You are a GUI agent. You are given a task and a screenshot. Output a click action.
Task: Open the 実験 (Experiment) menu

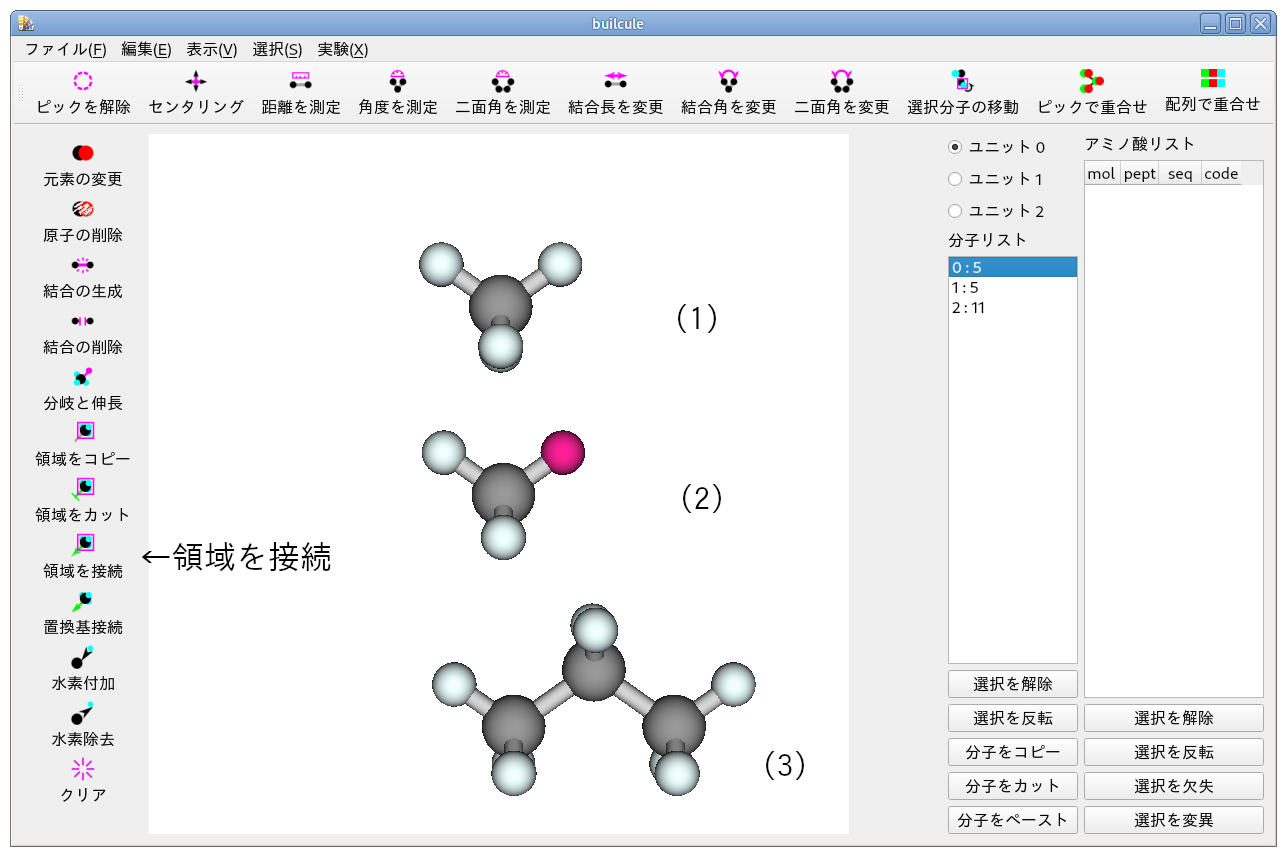[x=341, y=49]
